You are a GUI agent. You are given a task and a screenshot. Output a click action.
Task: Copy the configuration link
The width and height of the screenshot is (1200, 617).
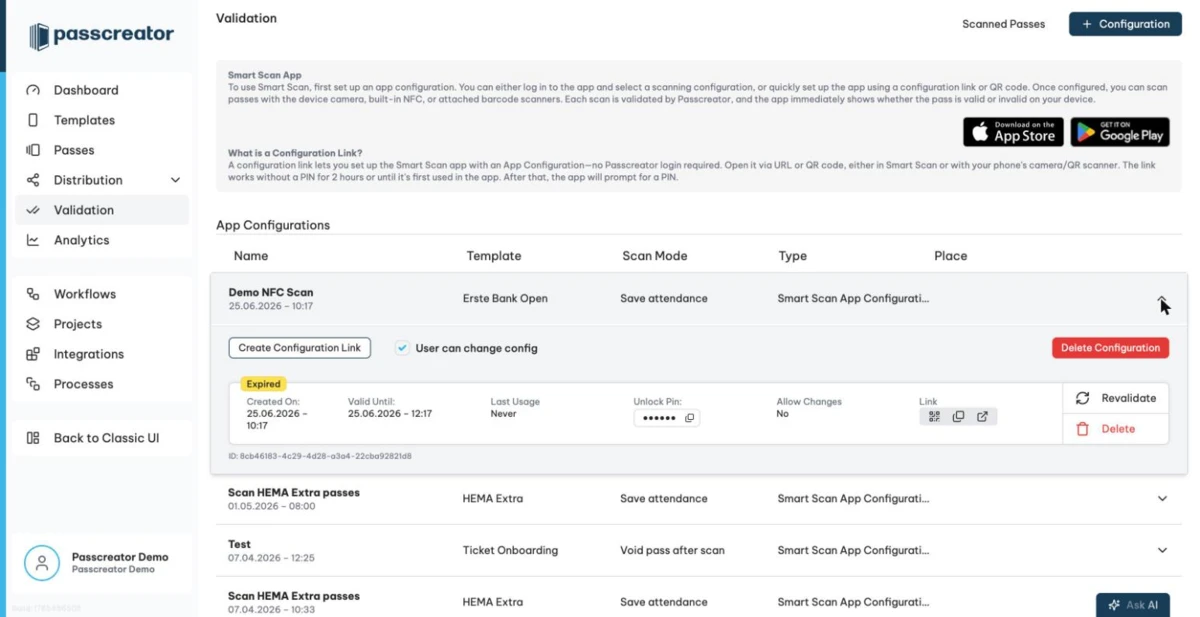(x=958, y=417)
